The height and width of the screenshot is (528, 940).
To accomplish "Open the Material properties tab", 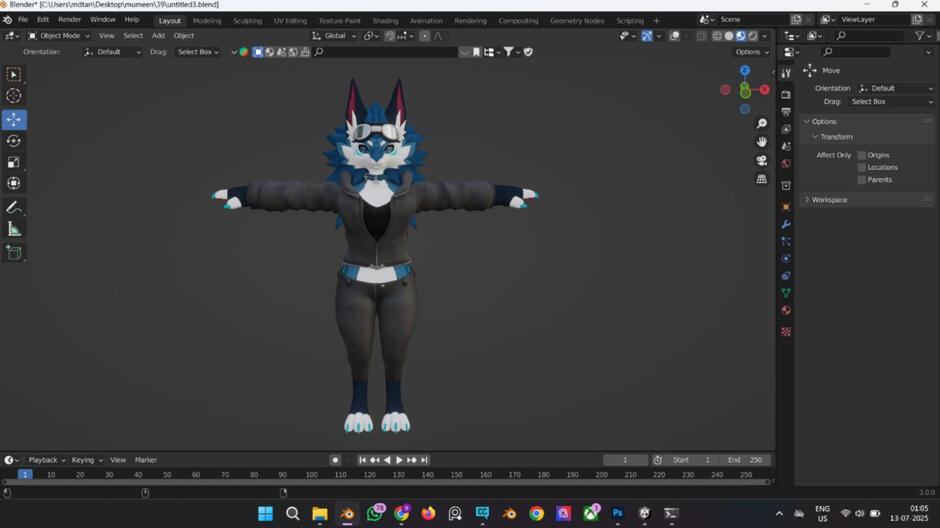I will click(x=786, y=310).
